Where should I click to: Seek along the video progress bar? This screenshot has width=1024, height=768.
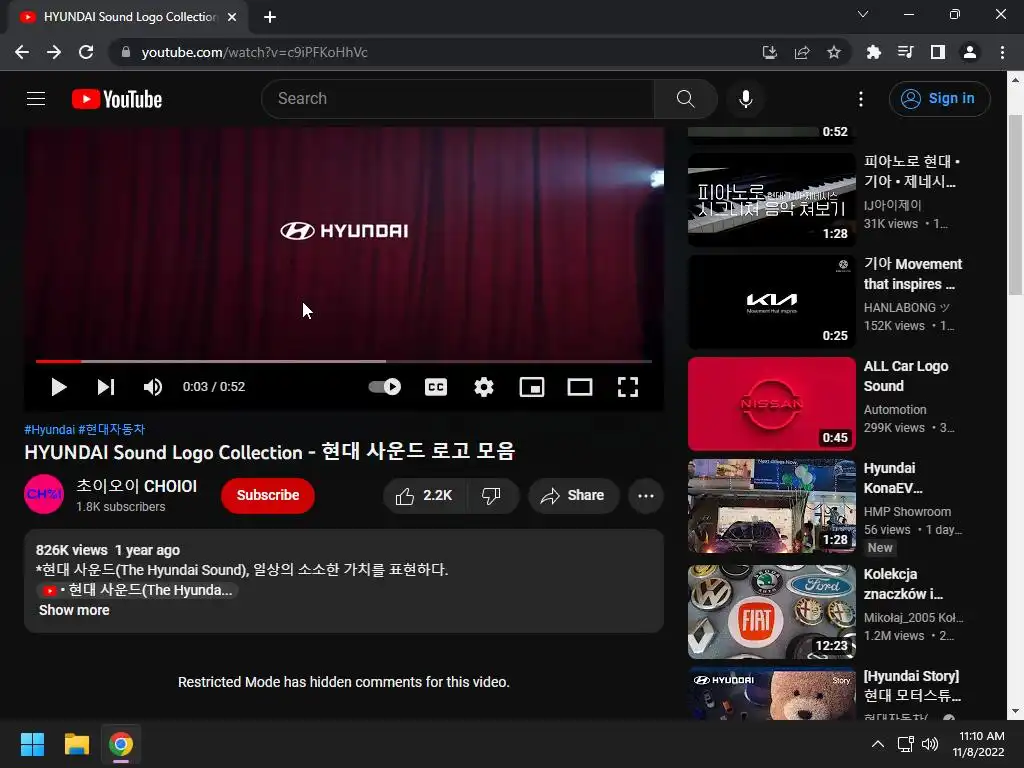[x=344, y=360]
